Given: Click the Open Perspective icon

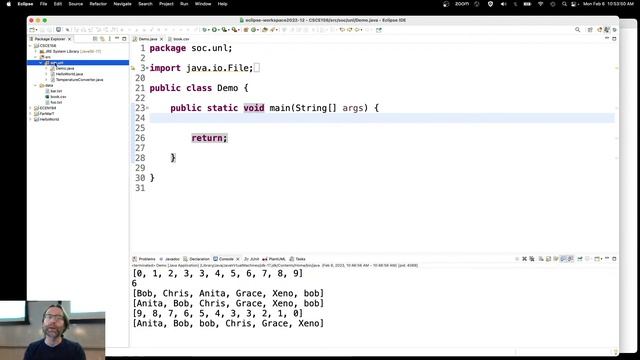Looking at the screenshot, I should point(590,30).
